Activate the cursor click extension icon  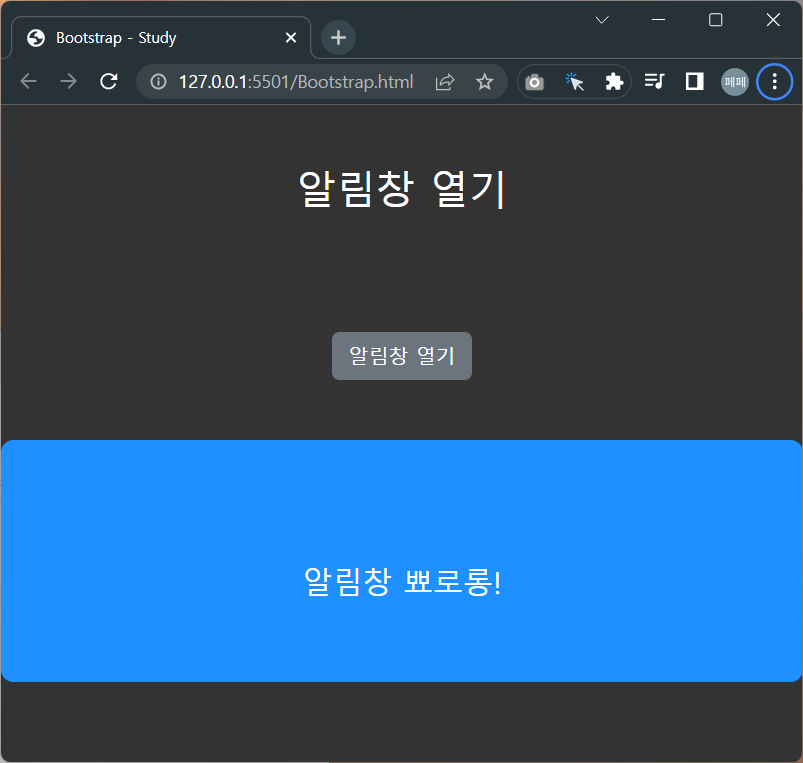click(x=574, y=81)
